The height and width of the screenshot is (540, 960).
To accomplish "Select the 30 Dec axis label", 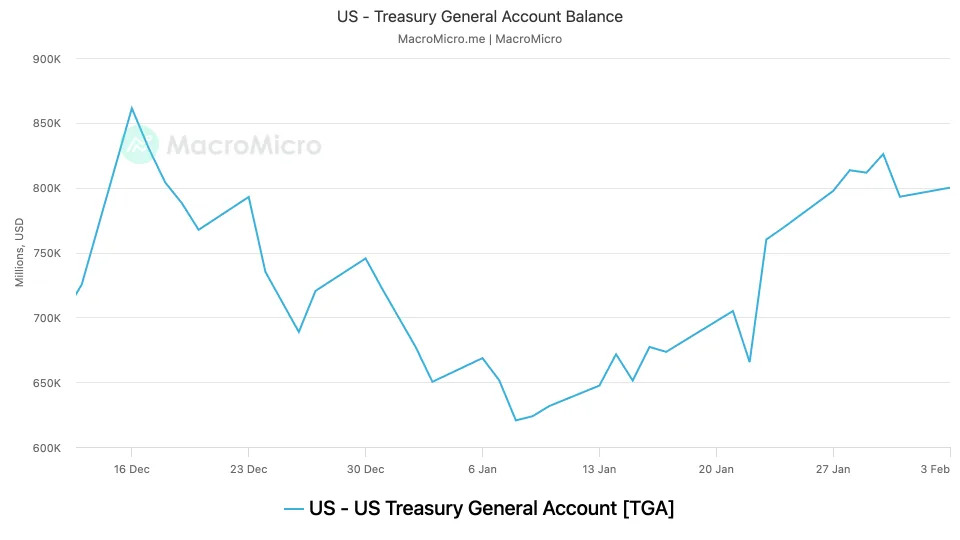I will (366, 469).
